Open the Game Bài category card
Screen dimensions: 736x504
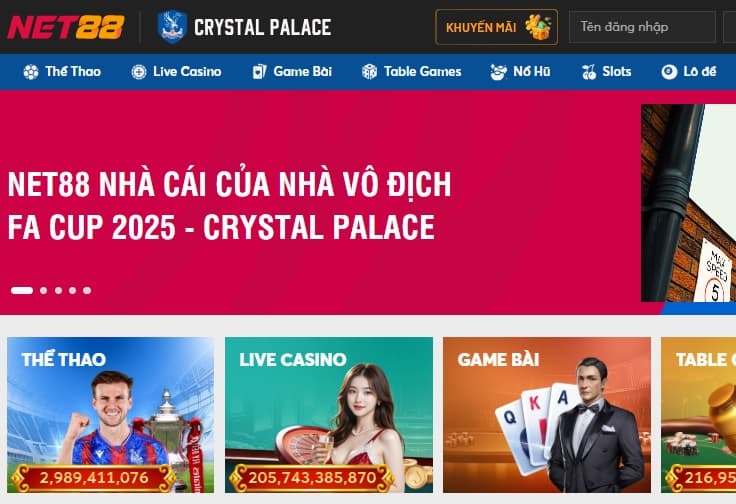click(x=547, y=415)
